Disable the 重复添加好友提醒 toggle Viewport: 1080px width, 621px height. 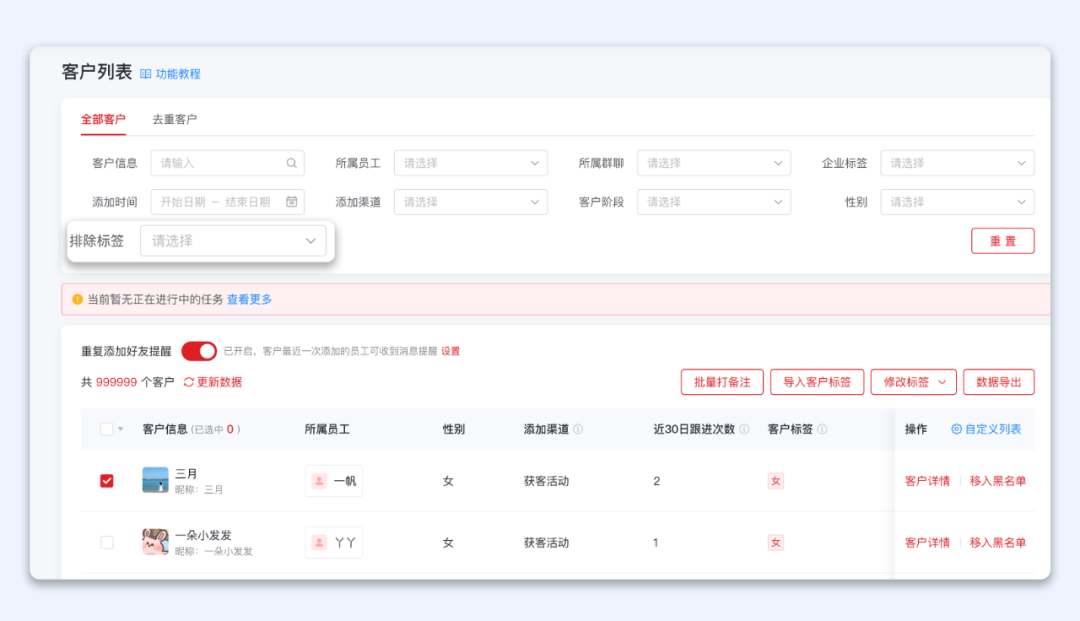198,351
